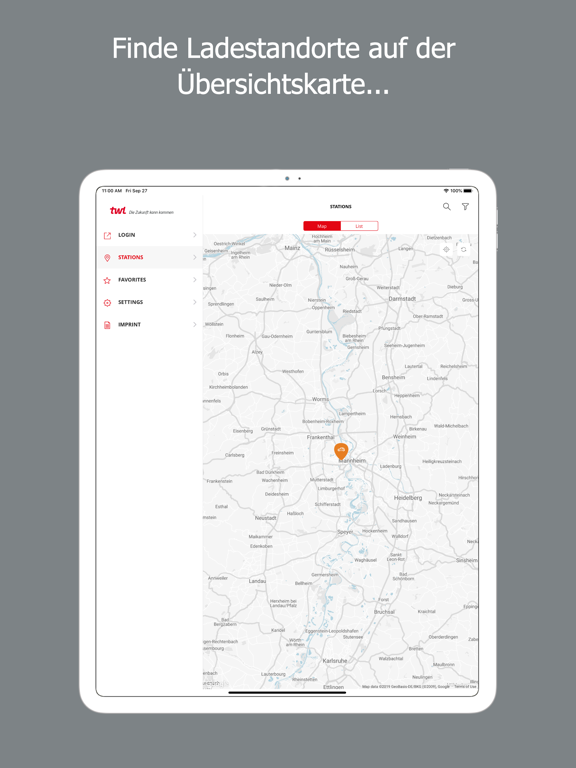Image resolution: width=576 pixels, height=768 pixels.
Task: Switch to the Map view tab
Action: [322, 226]
